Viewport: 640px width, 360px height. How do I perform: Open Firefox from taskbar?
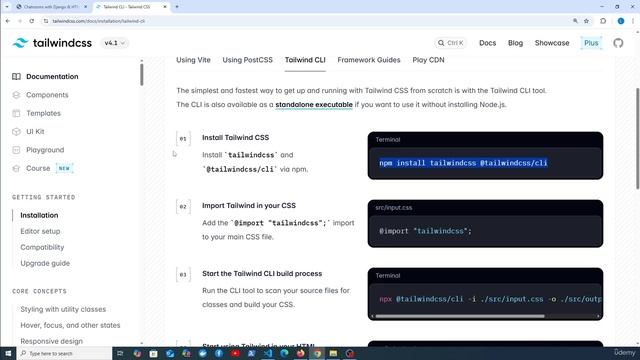pyautogui.click(x=300, y=353)
